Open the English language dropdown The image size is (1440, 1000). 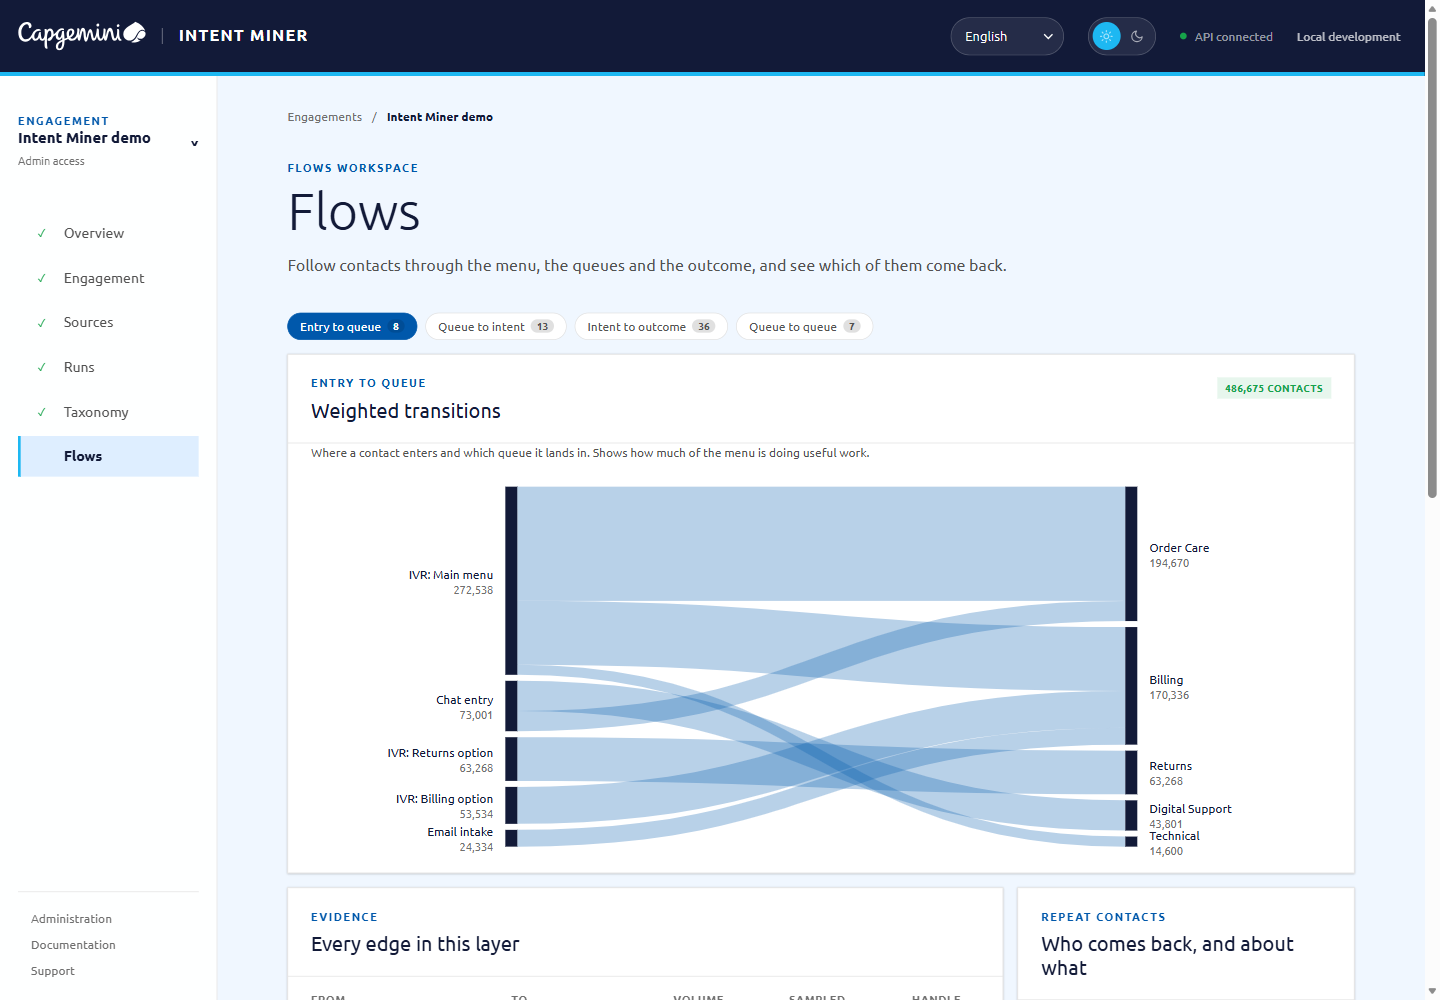click(1007, 36)
